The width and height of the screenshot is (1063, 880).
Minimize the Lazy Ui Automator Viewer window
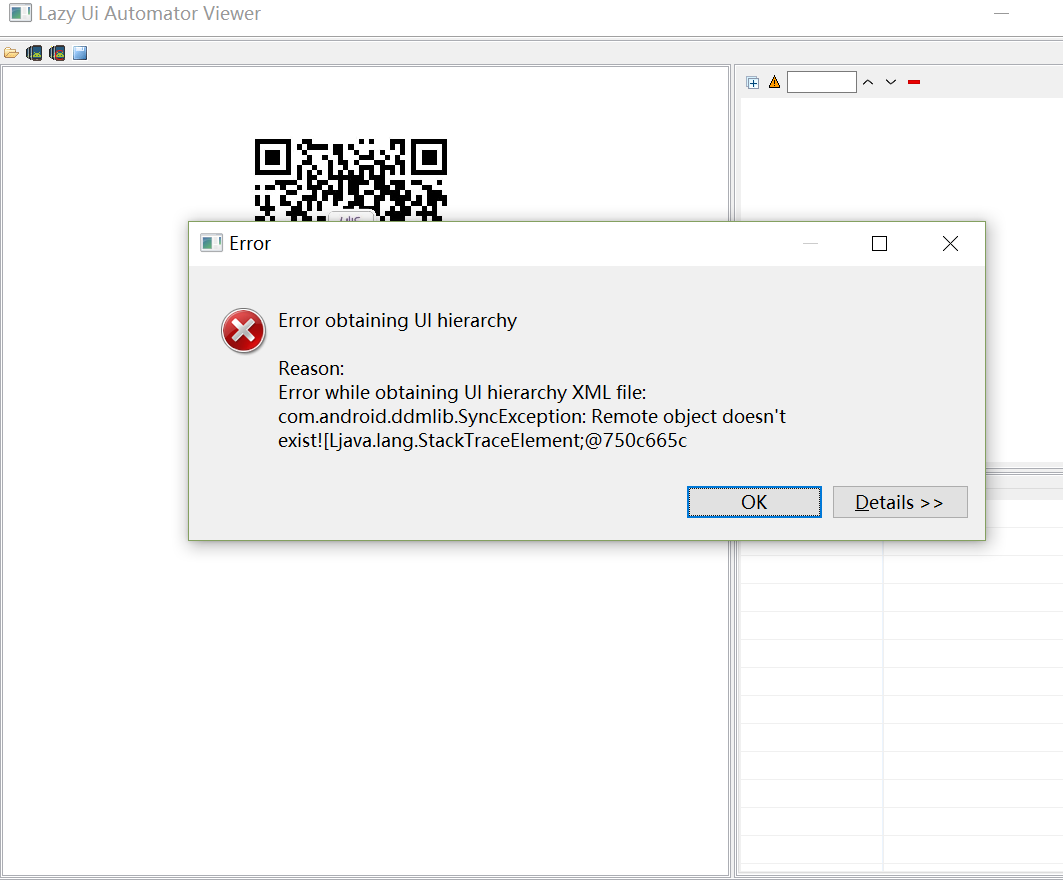tap(1002, 13)
